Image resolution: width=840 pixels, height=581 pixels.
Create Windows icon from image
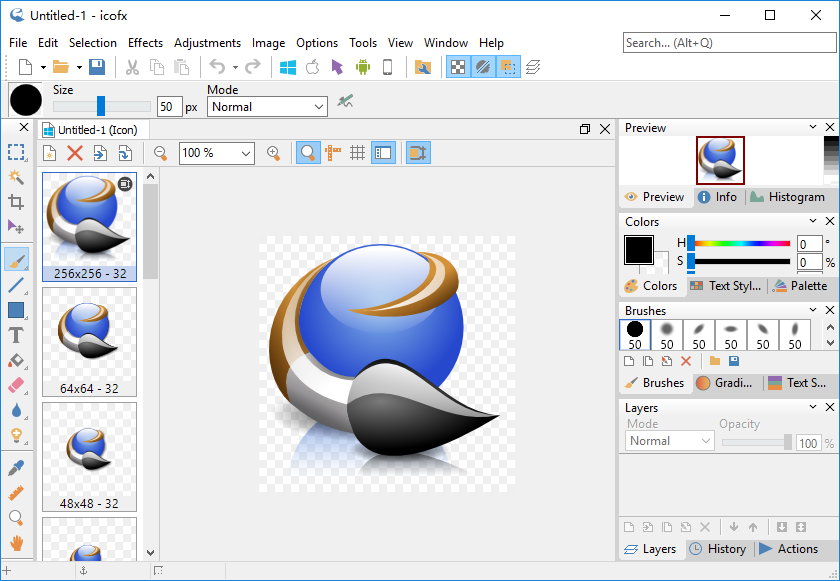288,67
